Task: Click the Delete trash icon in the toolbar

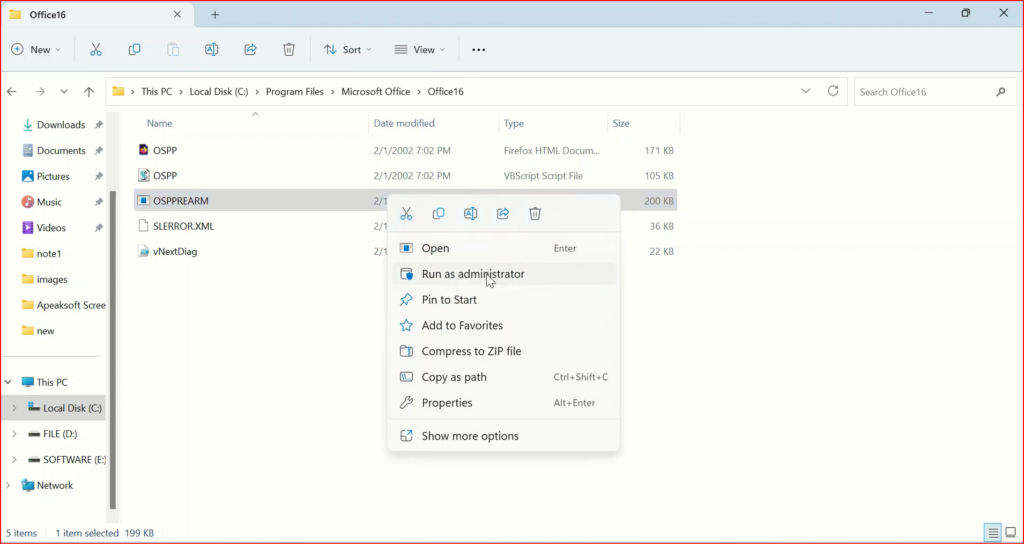Action: (x=289, y=50)
